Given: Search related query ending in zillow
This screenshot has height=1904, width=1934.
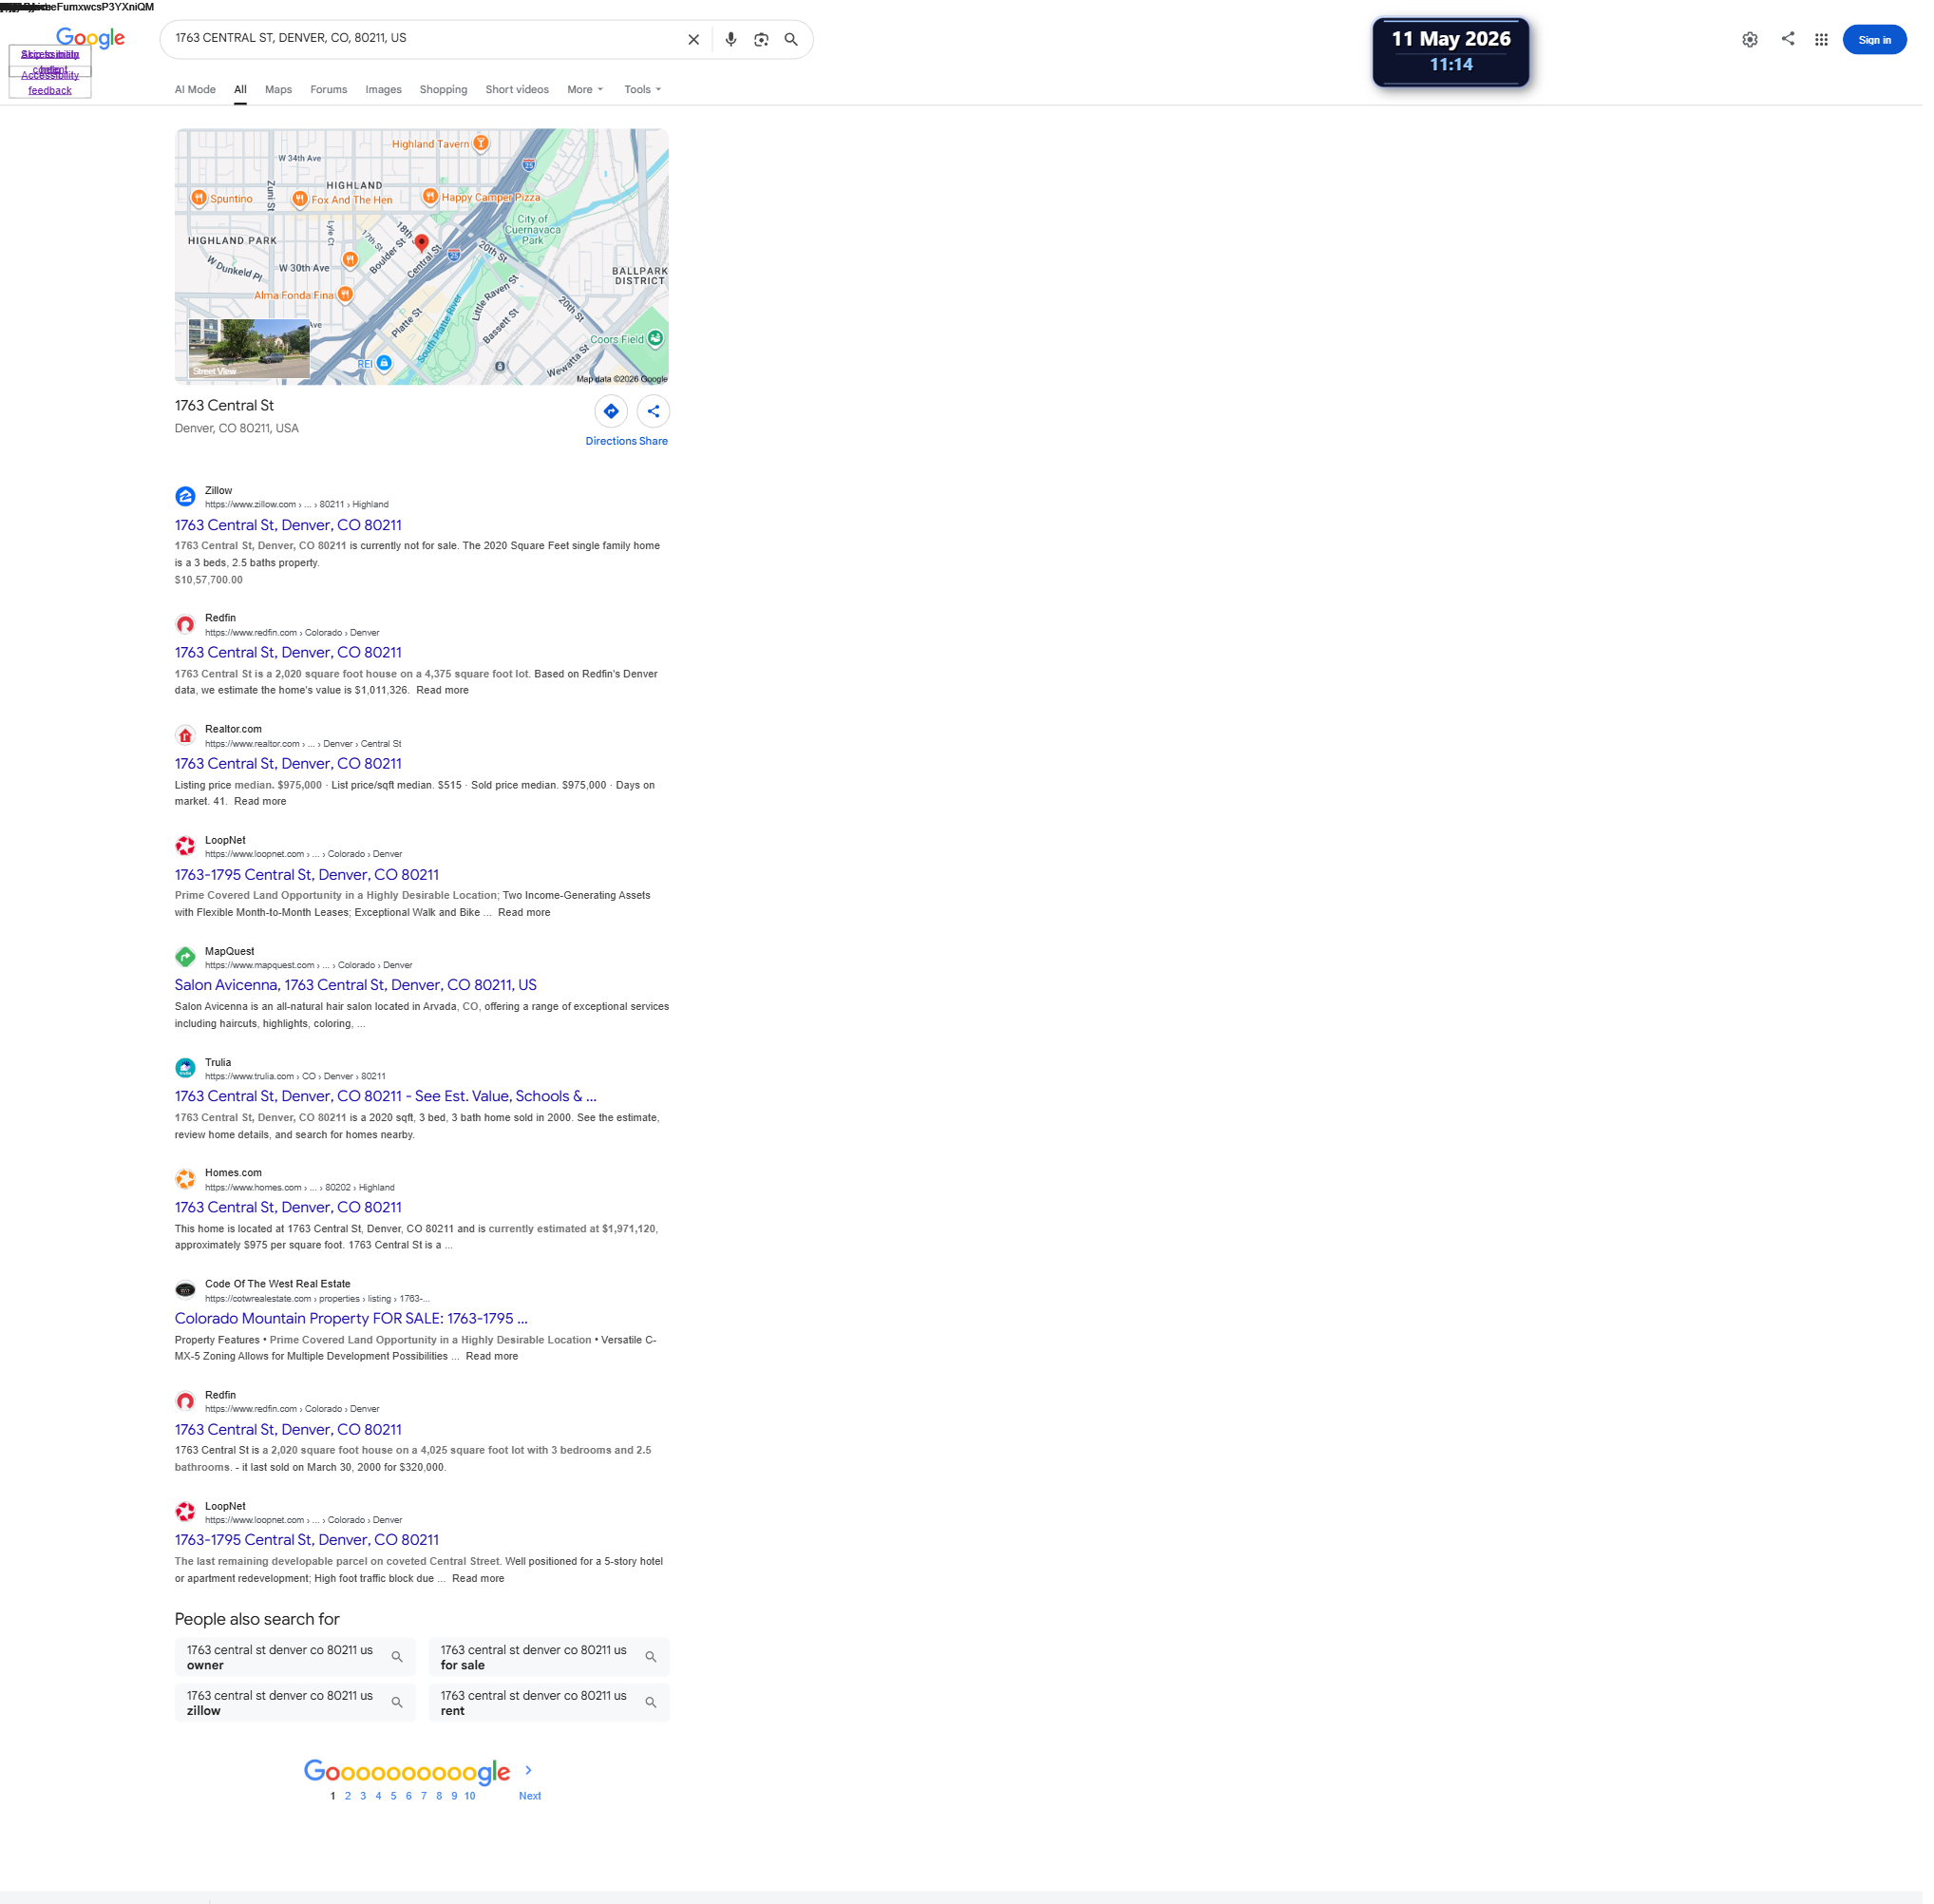Looking at the screenshot, I should click(295, 1703).
